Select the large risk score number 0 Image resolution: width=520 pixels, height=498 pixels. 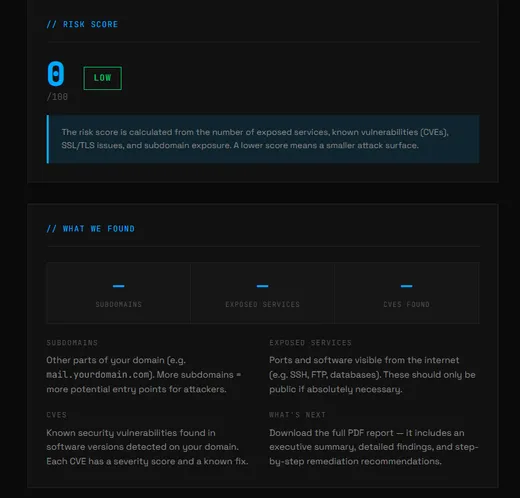[x=56, y=74]
